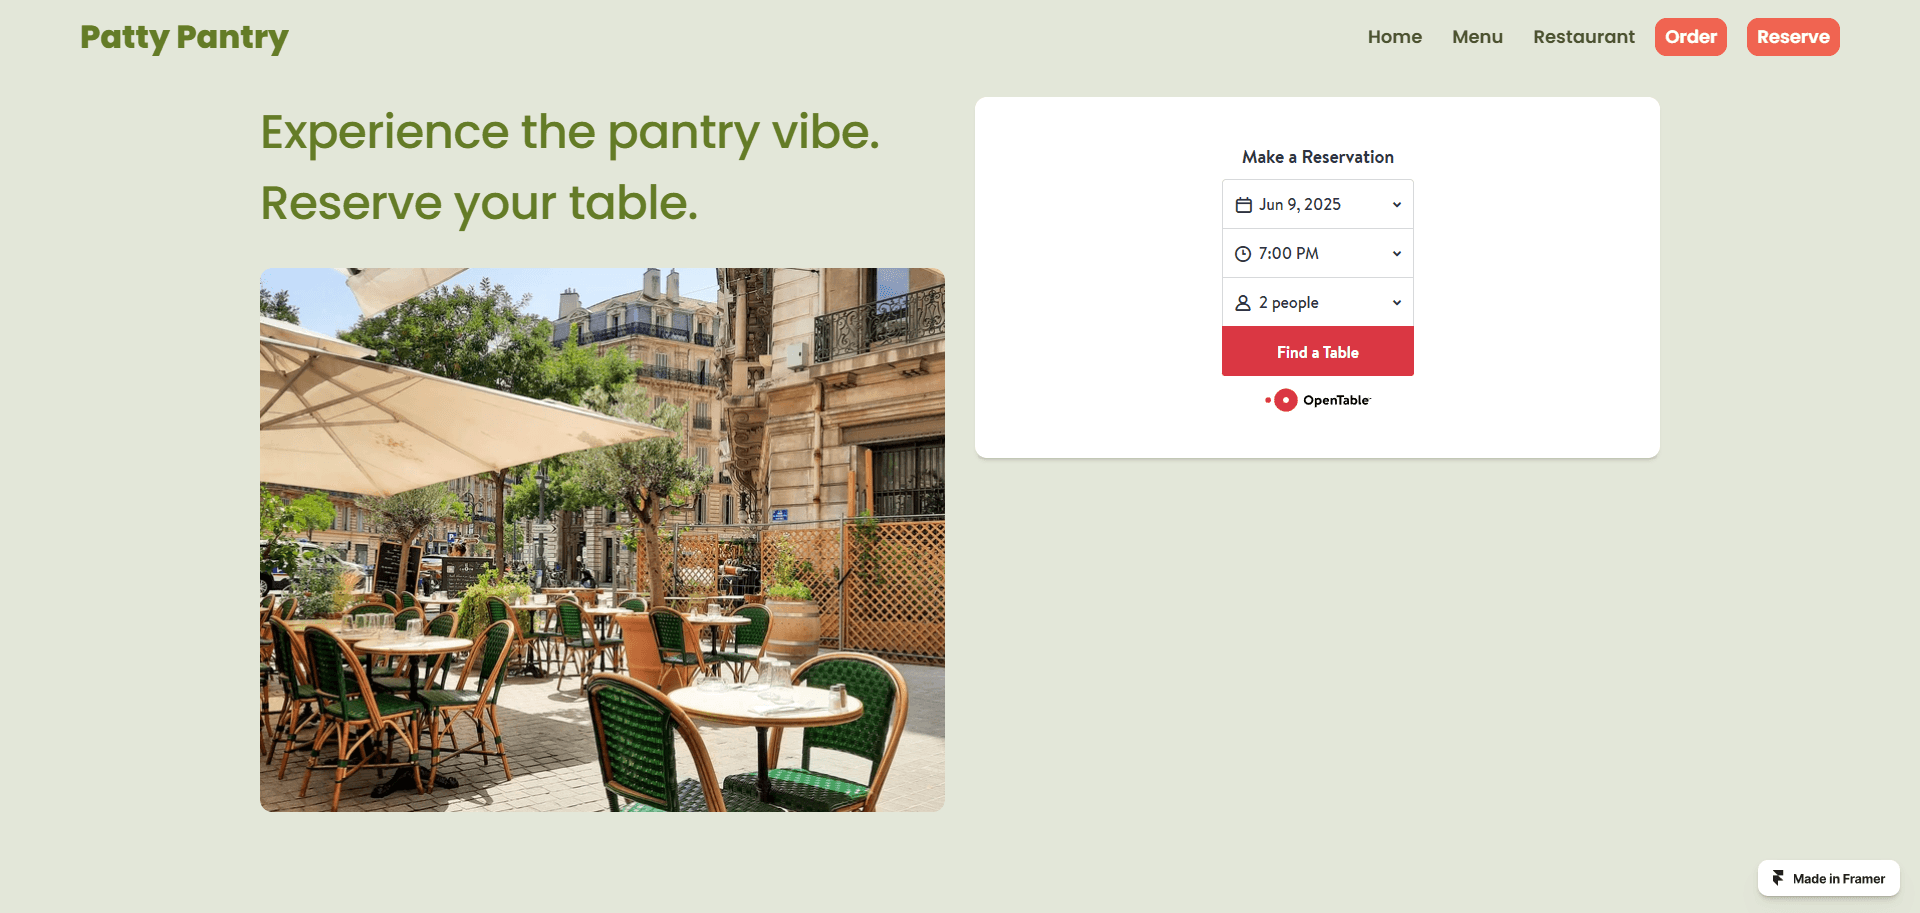
Task: Open the Menu page in navigation
Action: 1477,37
